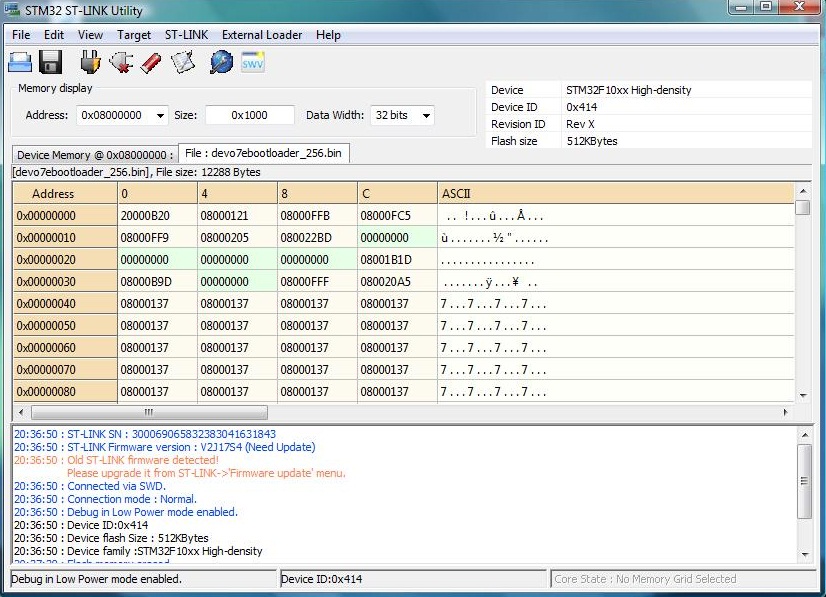Click the memory grid scrollbar down arrow
The width and height of the screenshot is (826, 597).
click(x=803, y=396)
